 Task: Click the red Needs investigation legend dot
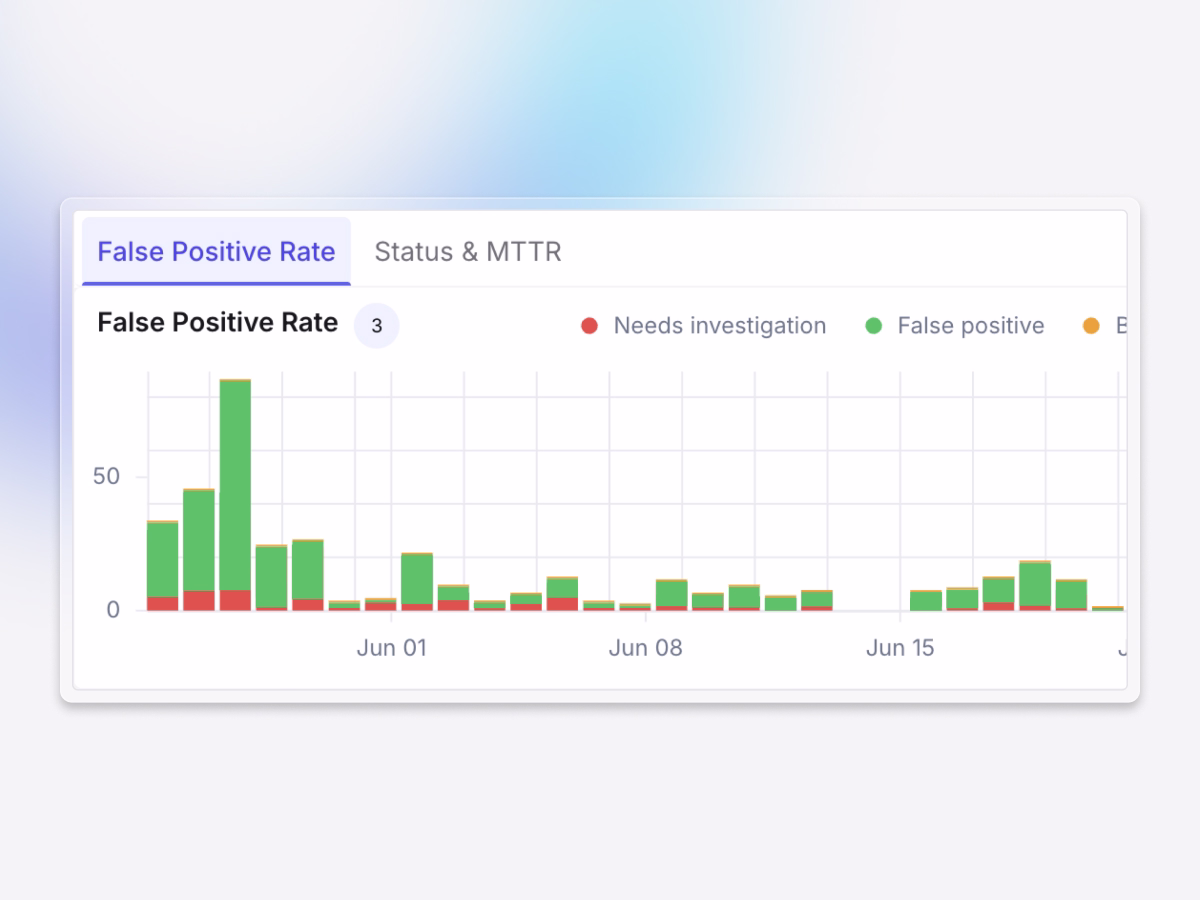pyautogui.click(x=590, y=325)
